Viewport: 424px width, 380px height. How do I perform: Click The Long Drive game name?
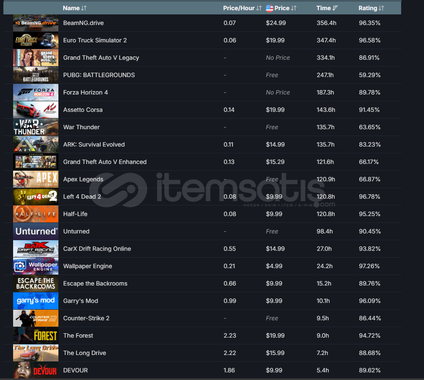pyautogui.click(x=84, y=353)
